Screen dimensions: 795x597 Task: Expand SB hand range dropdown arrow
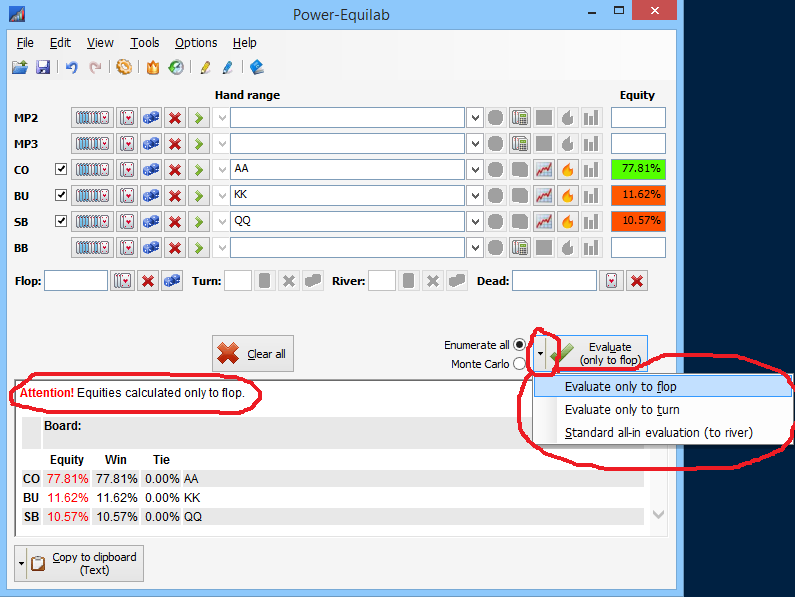pyautogui.click(x=475, y=222)
